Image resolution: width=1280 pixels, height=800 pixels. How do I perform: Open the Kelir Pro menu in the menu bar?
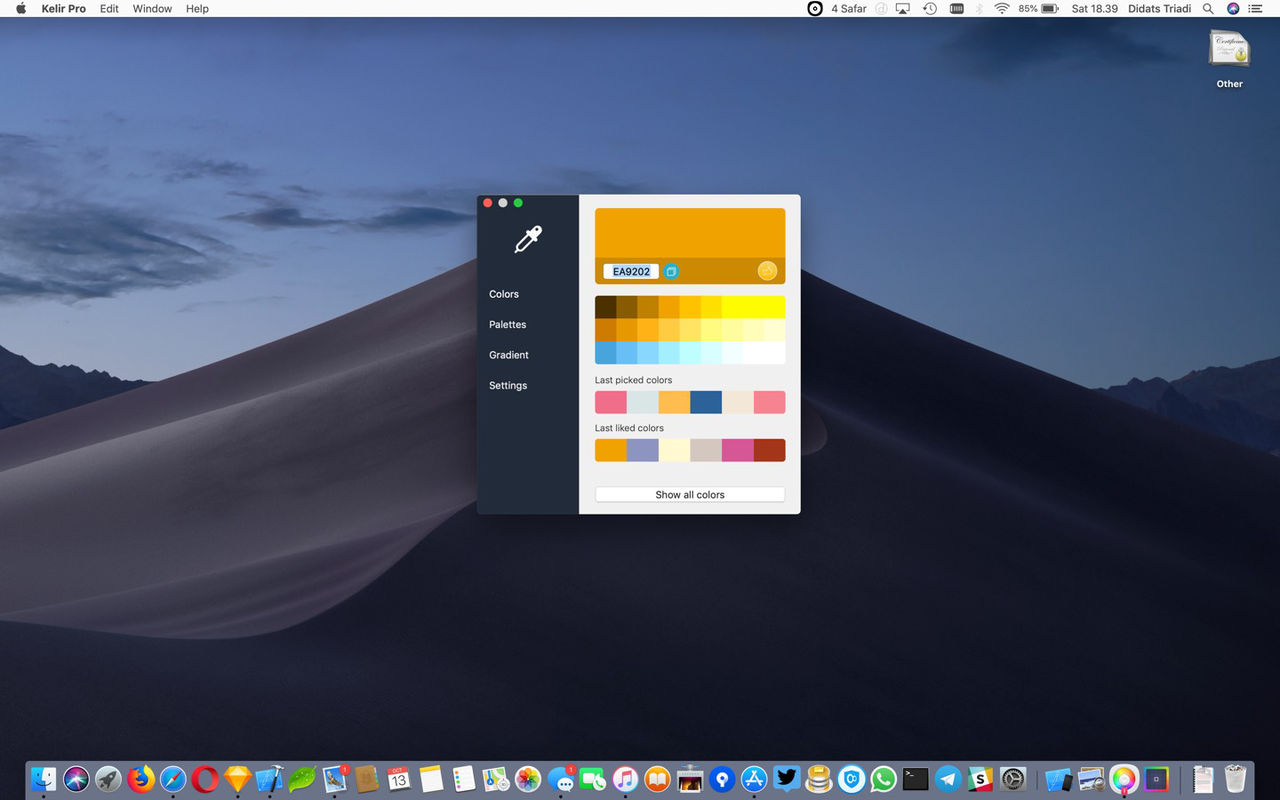[64, 8]
